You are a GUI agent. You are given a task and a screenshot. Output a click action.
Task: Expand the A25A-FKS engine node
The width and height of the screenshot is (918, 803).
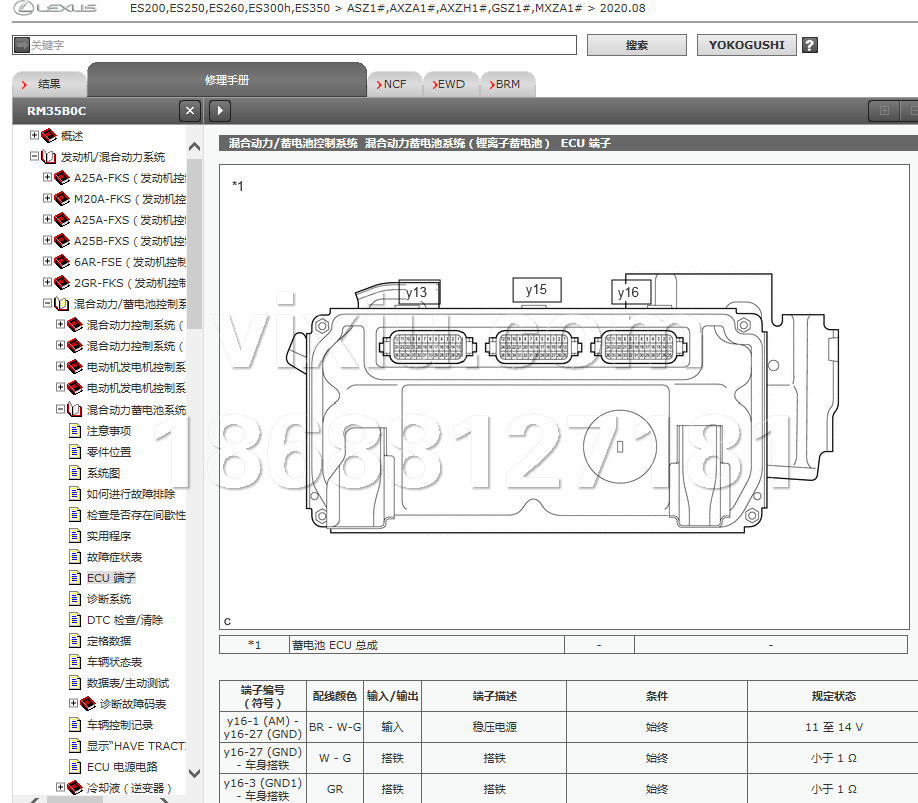[x=47, y=178]
